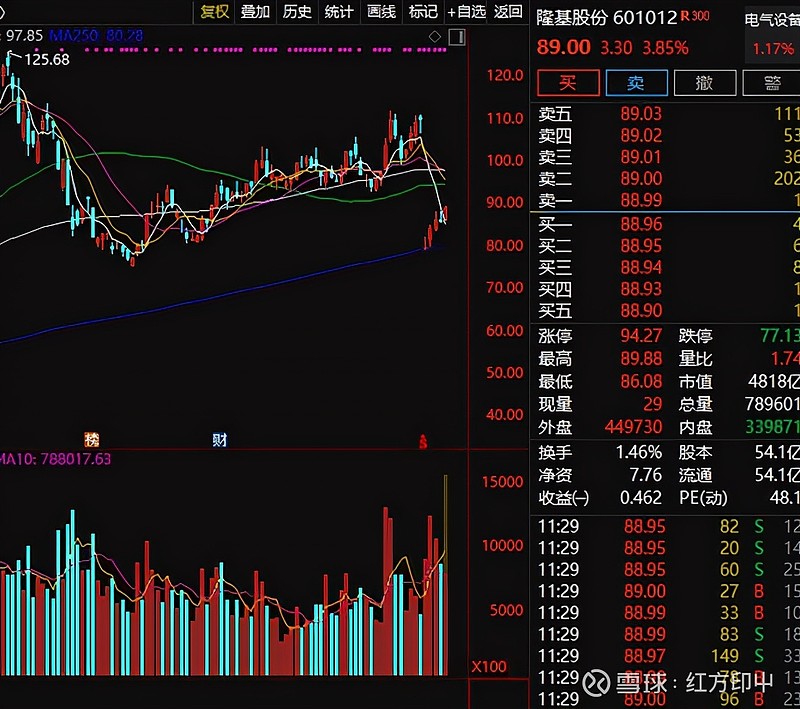Viewport: 800px width, 709px height.
Task: Click the 收益(一) value 0.462
Action: [641, 497]
